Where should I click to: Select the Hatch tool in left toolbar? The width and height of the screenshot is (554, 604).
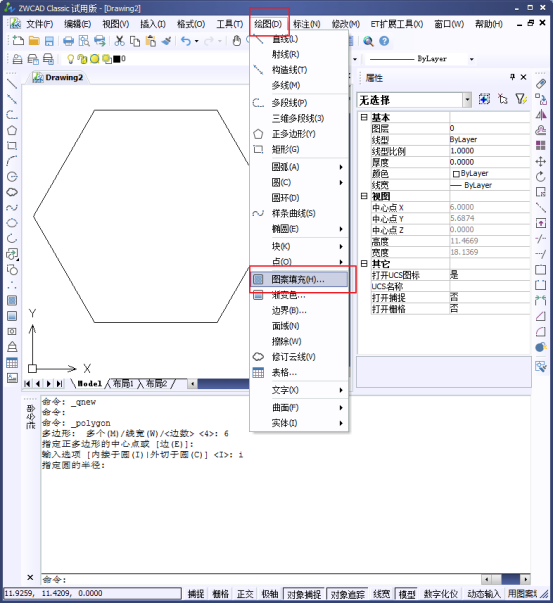[12, 300]
